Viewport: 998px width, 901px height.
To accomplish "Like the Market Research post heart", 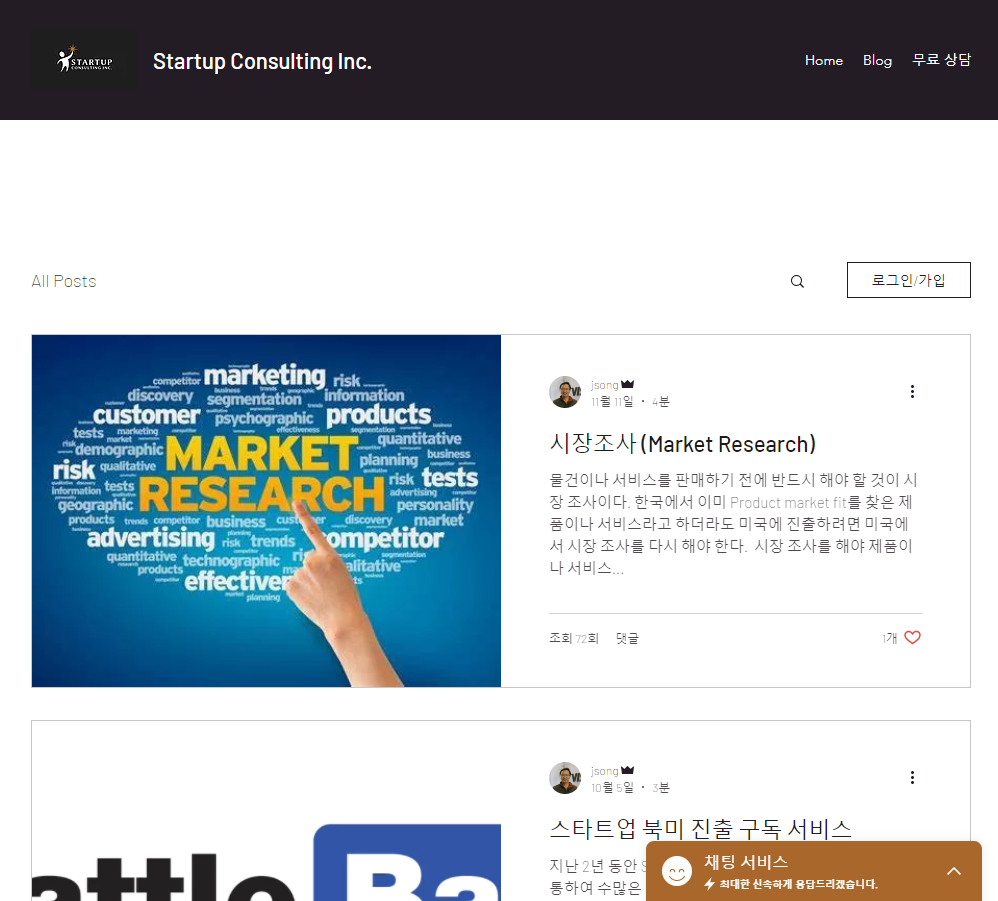I will tap(912, 637).
